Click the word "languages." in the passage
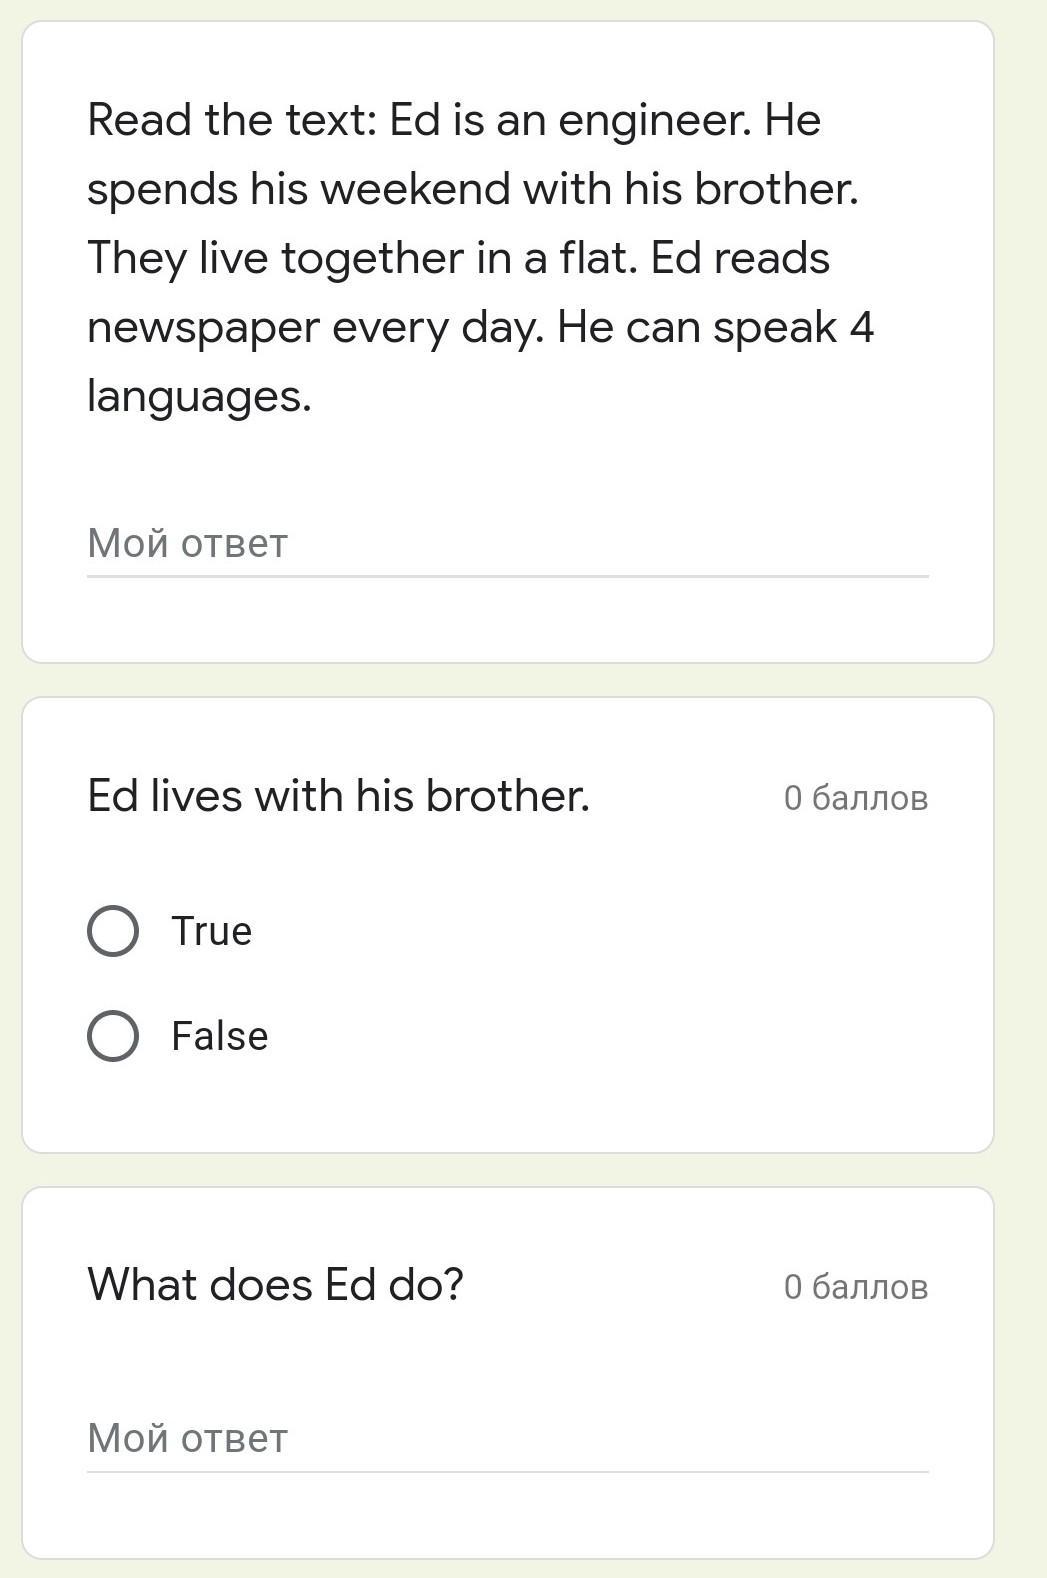 (x=199, y=396)
